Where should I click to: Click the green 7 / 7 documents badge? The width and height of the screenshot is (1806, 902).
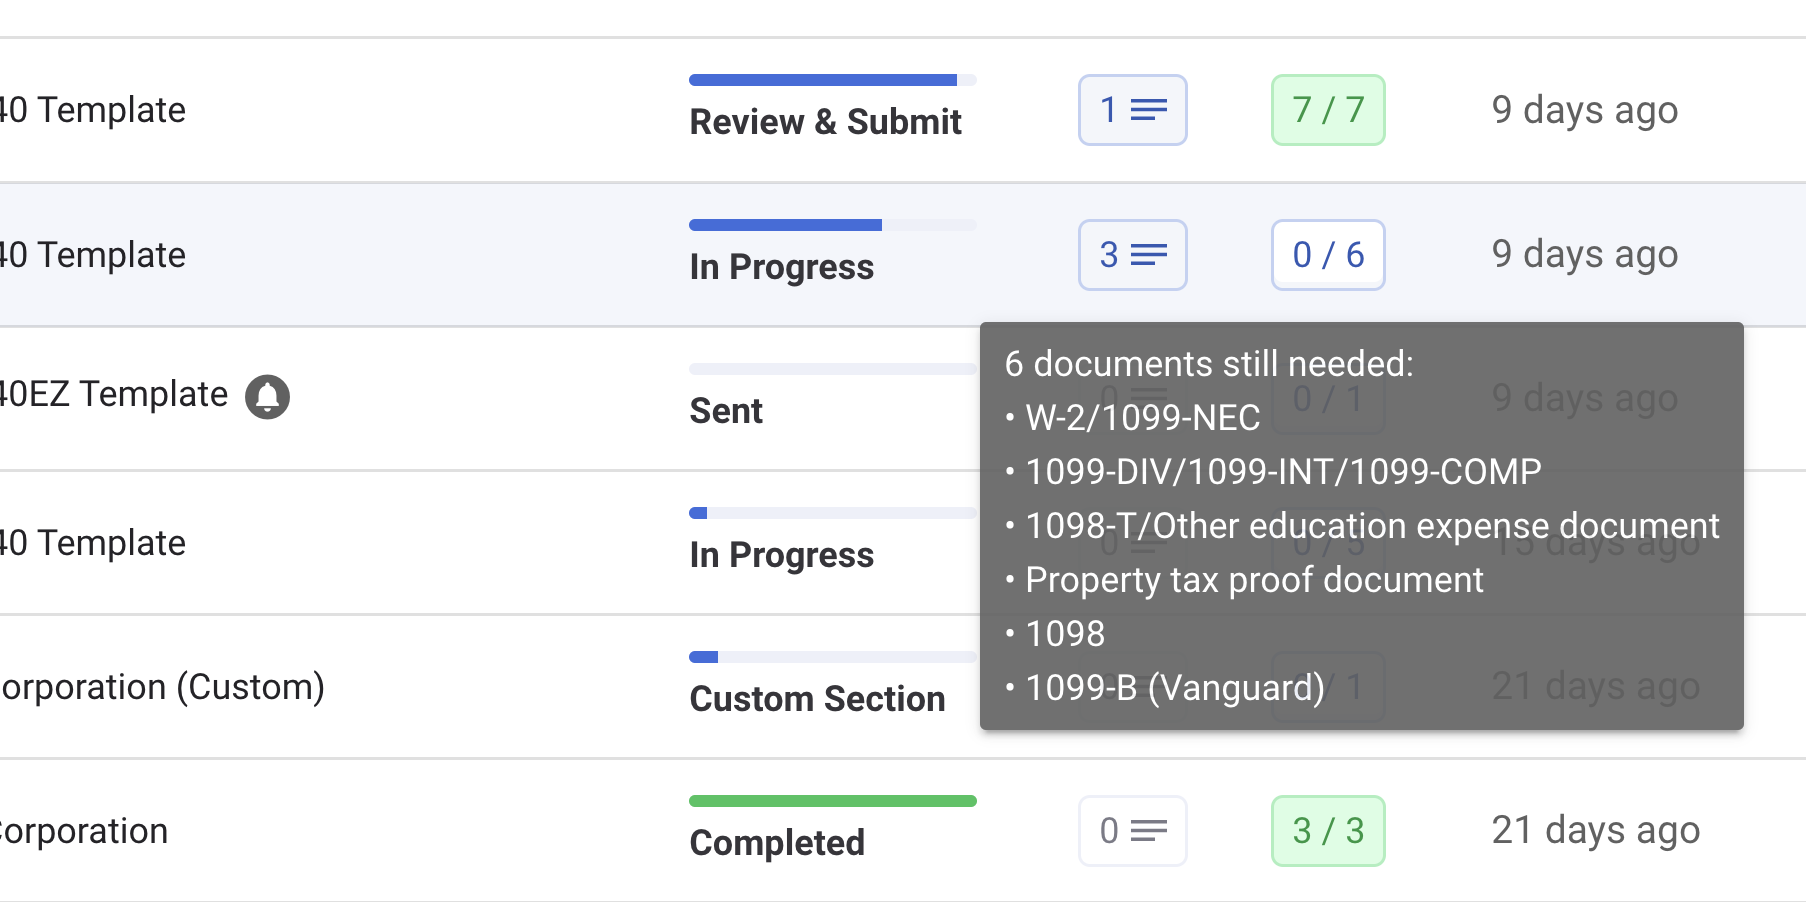(1327, 110)
